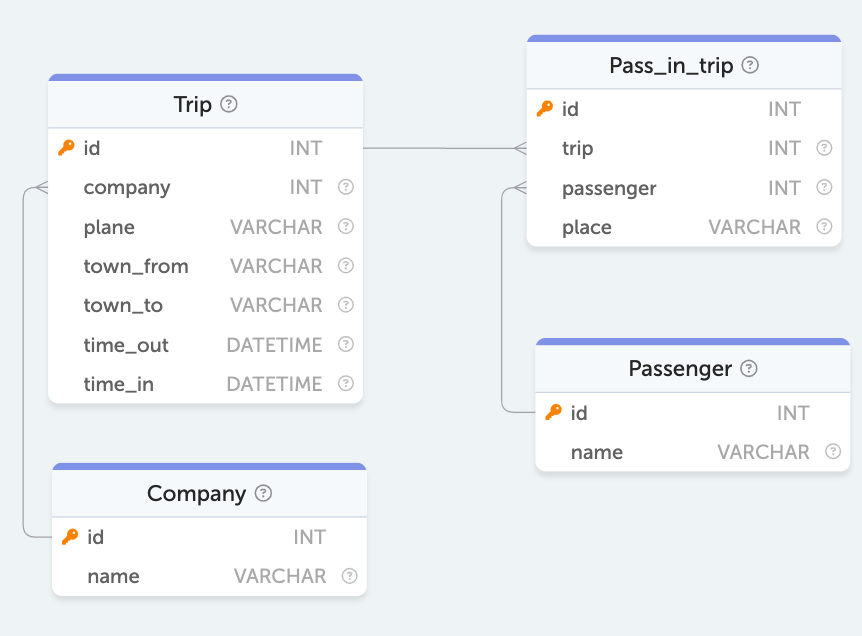Viewport: 862px width, 636px height.
Task: Click info icon on Trip company row
Action: coord(346,187)
